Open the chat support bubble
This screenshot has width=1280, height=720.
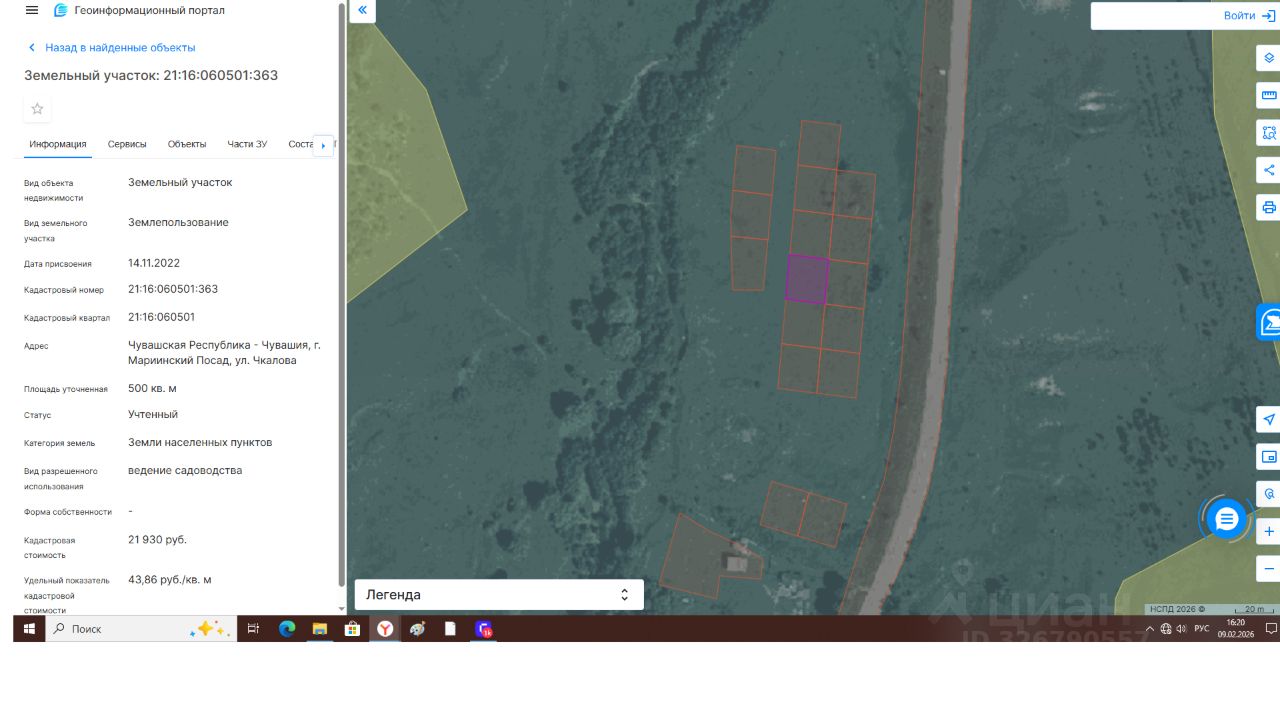[1227, 519]
